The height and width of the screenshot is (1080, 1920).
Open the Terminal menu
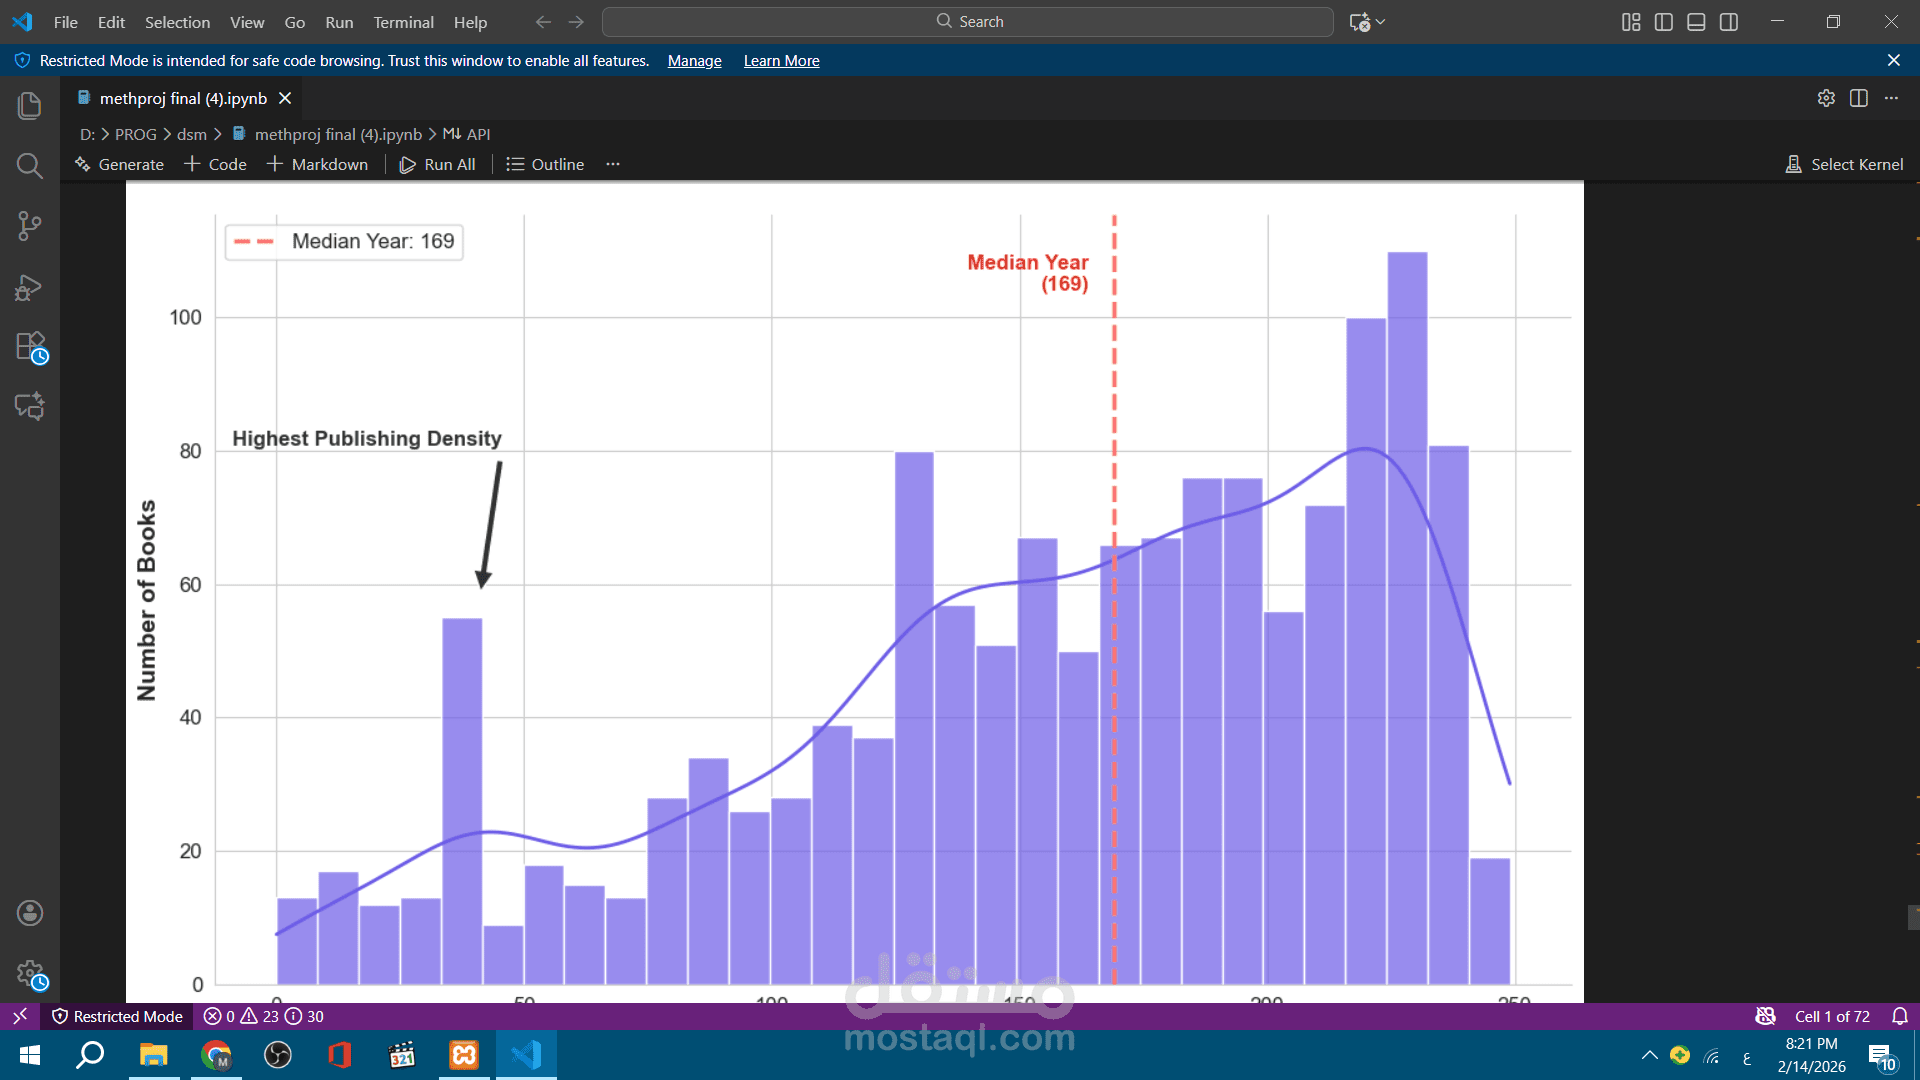[403, 22]
